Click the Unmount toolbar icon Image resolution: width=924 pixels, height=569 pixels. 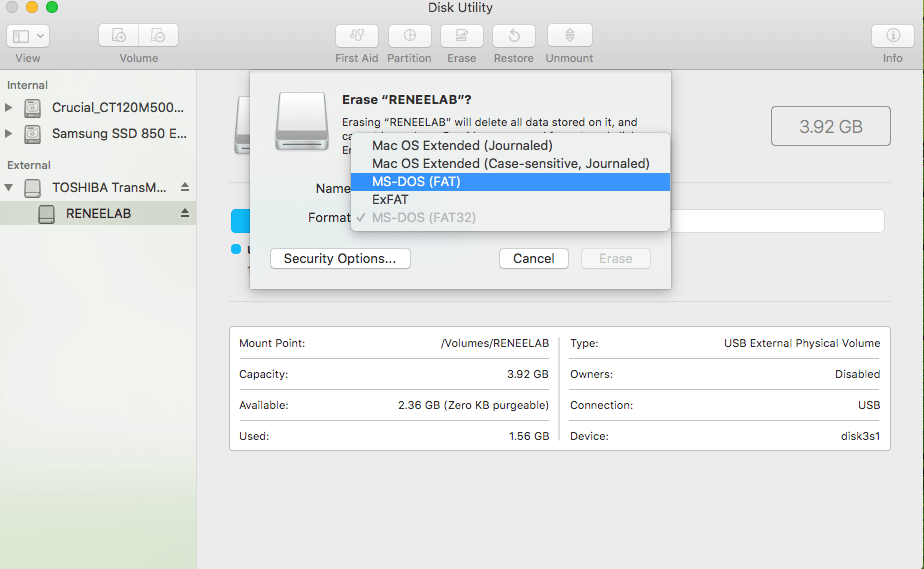coord(570,36)
